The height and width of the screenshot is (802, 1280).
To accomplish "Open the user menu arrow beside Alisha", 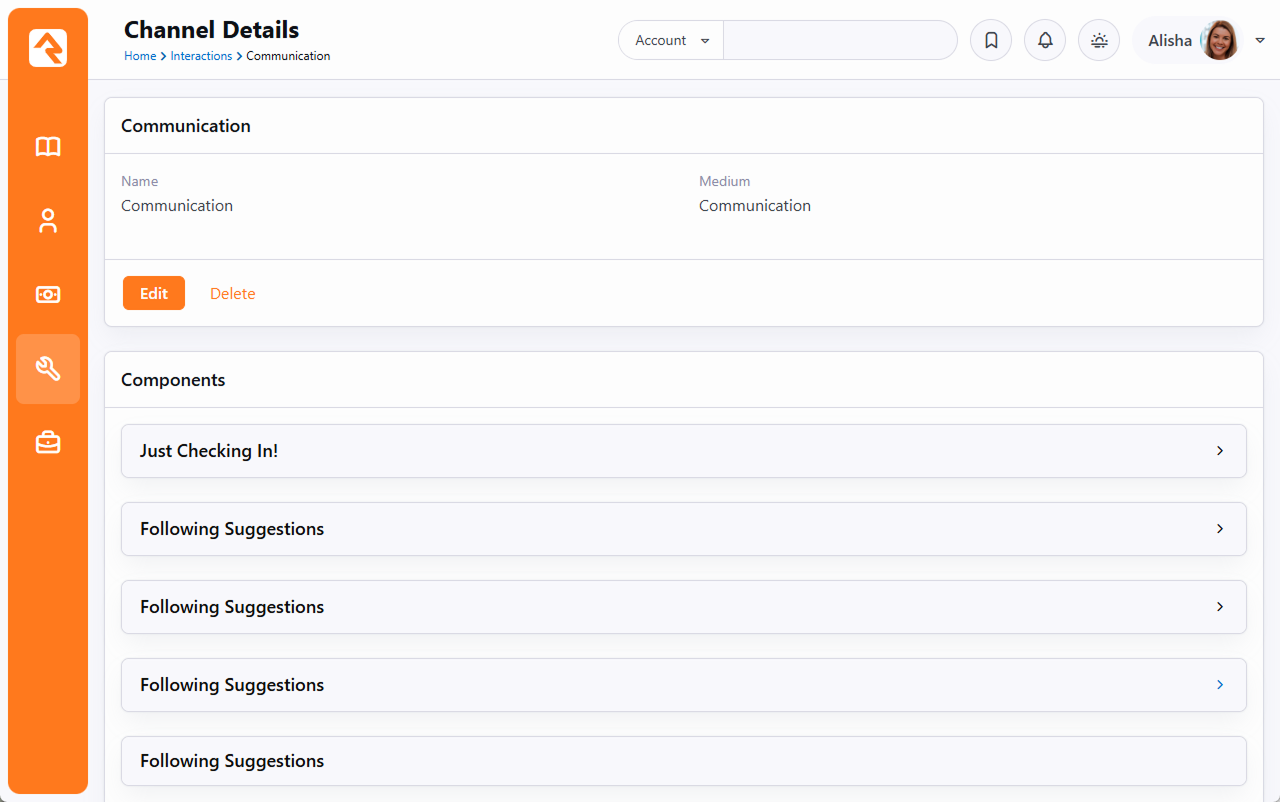I will (x=1259, y=41).
